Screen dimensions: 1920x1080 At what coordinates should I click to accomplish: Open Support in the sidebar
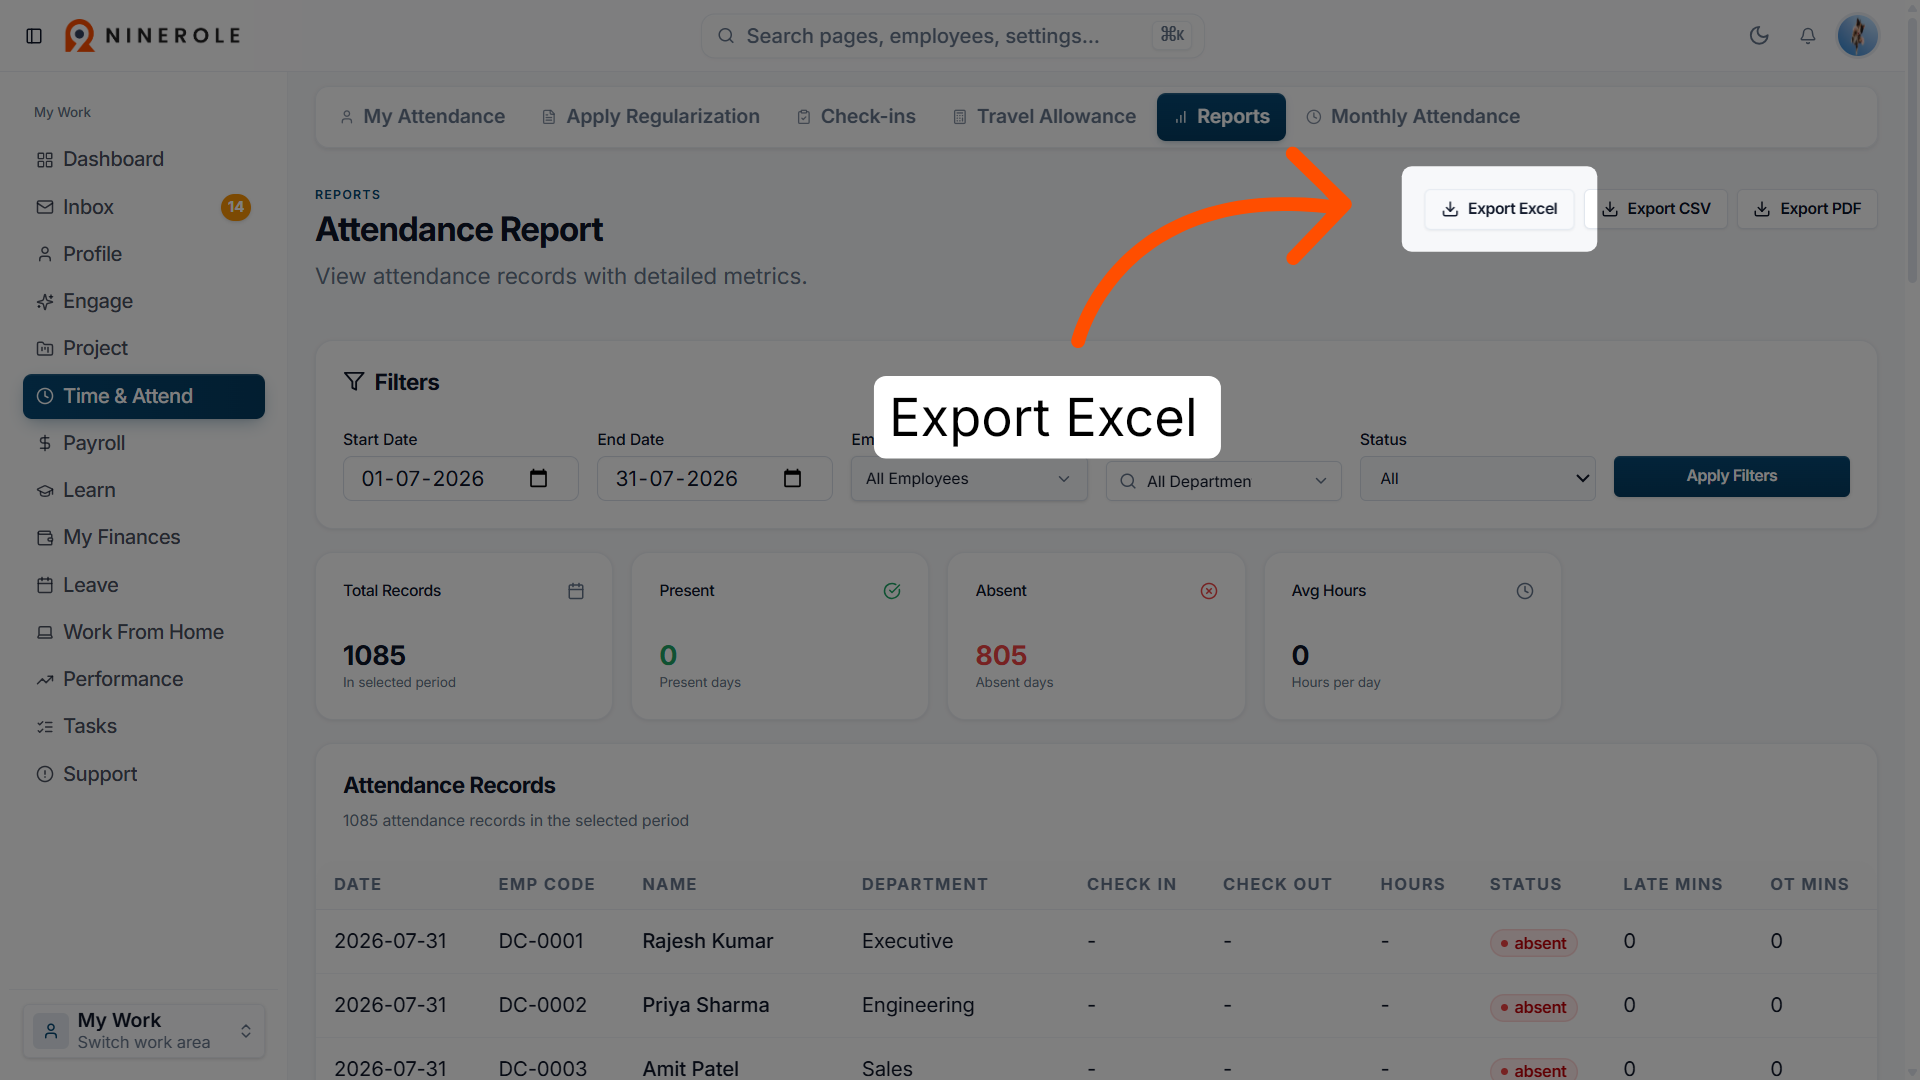144,774
